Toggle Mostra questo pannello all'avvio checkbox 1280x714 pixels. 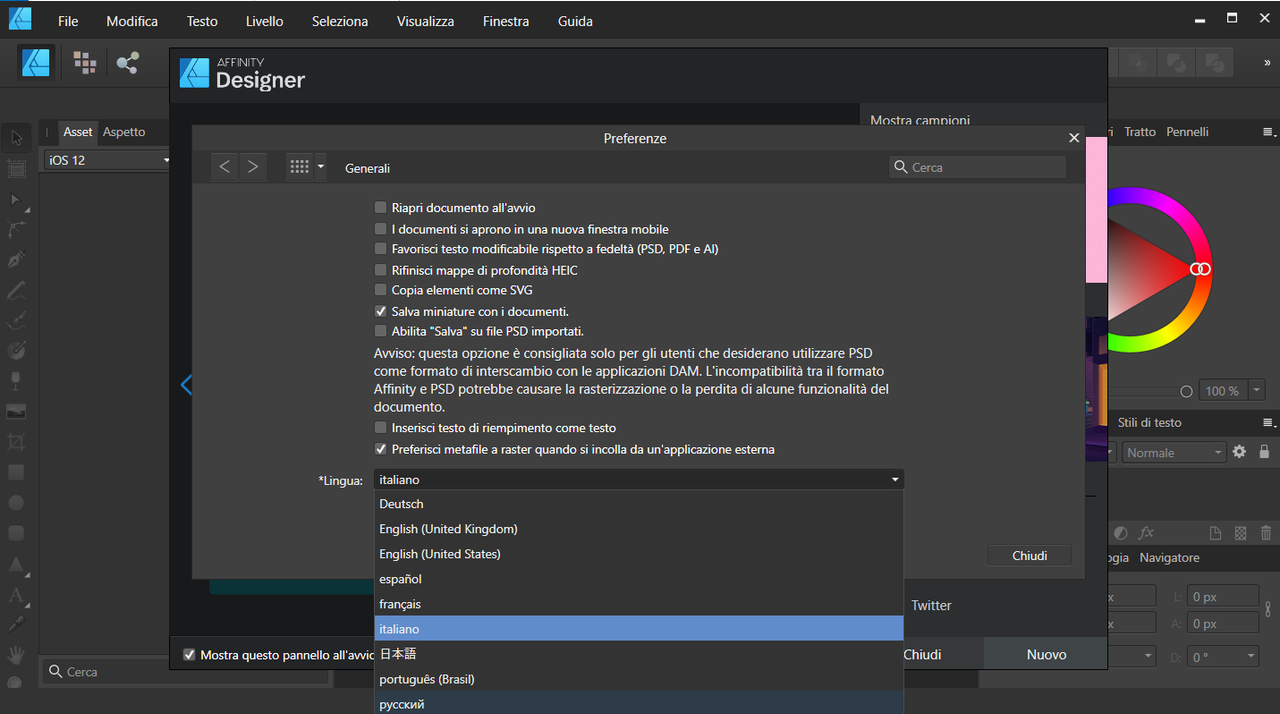pyautogui.click(x=189, y=655)
